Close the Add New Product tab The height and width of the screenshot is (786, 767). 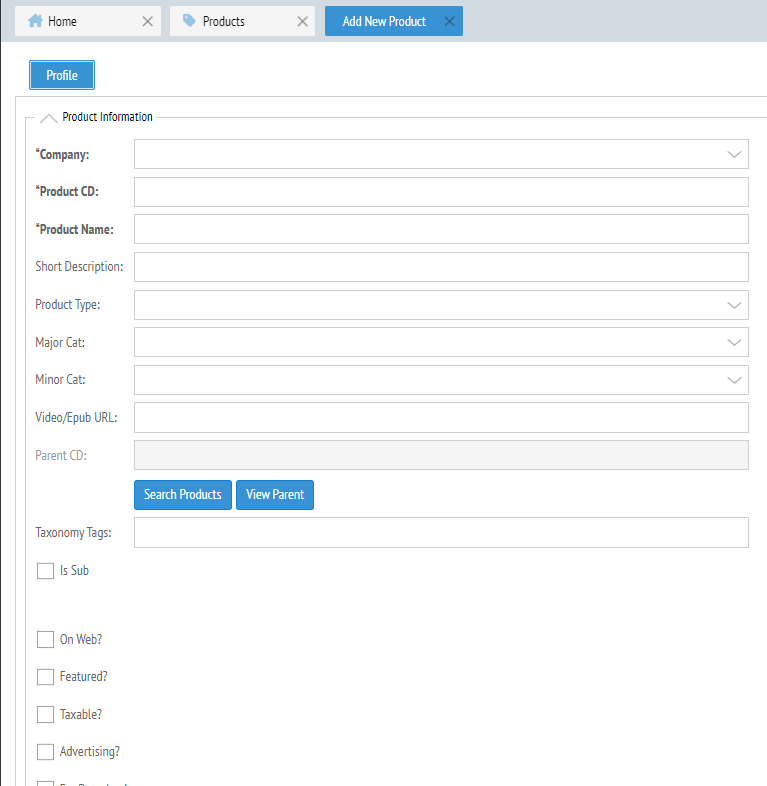[450, 21]
